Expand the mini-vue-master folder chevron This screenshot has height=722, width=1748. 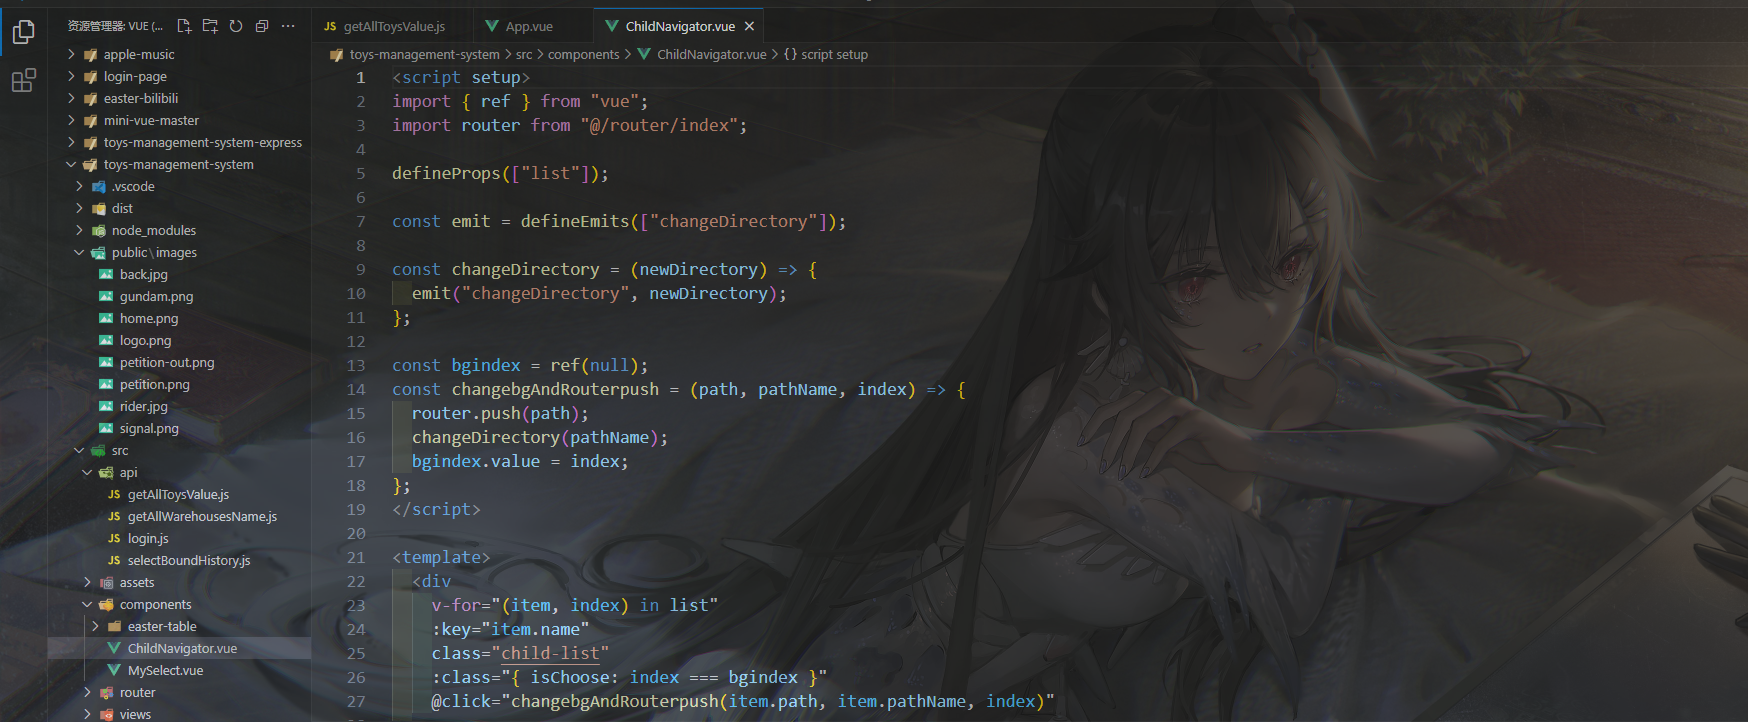tap(71, 120)
